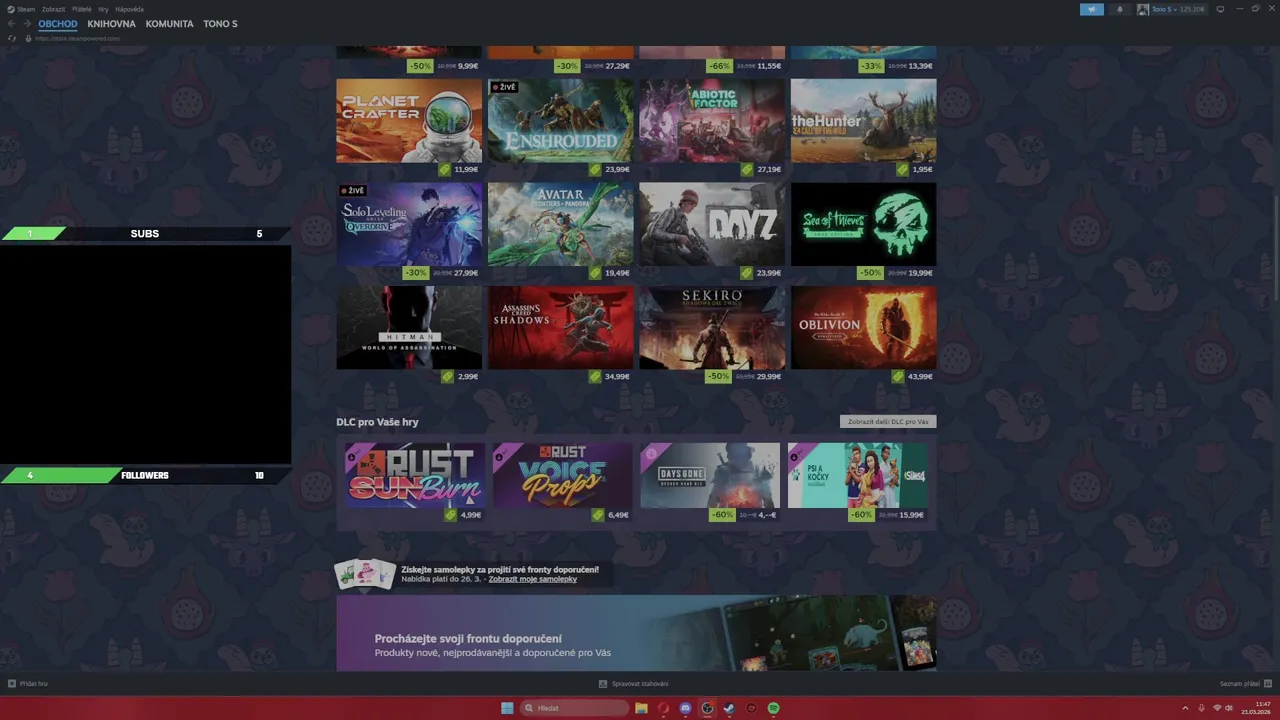Click the Rust Sunburn DLC tile
The image size is (1280, 720).
pos(415,475)
